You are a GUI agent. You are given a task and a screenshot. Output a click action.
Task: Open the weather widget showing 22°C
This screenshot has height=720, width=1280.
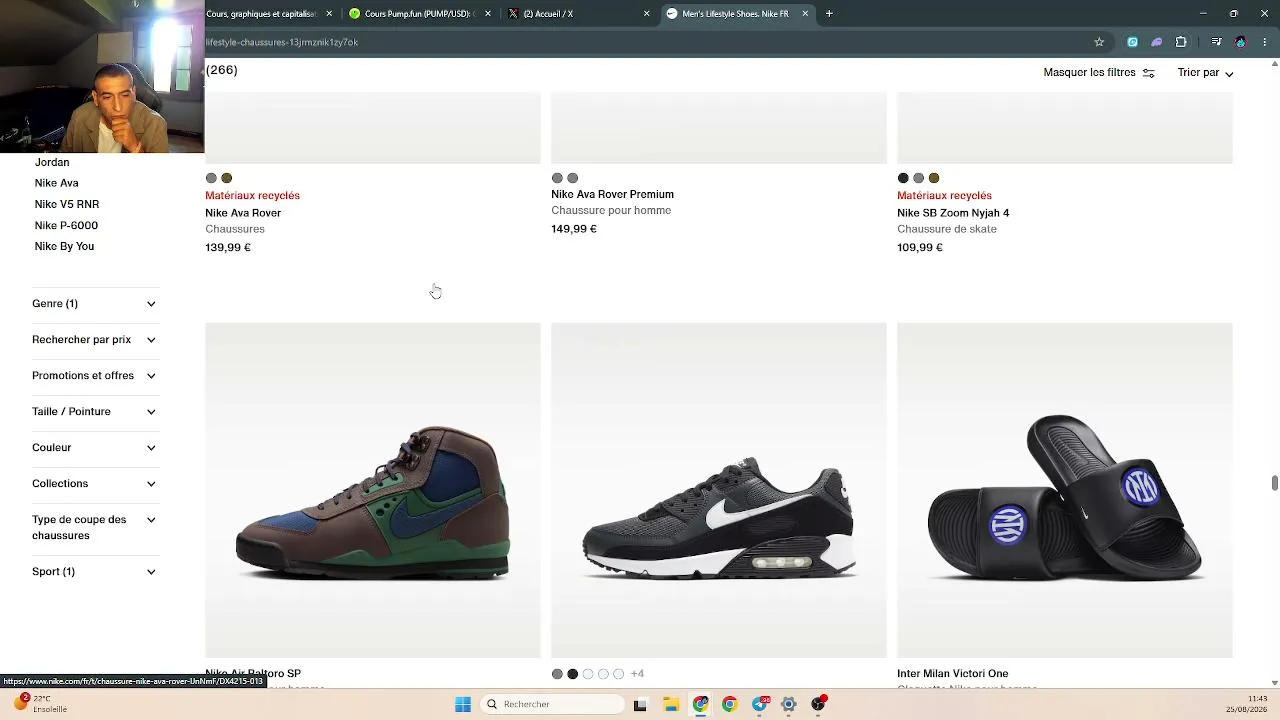click(41, 704)
